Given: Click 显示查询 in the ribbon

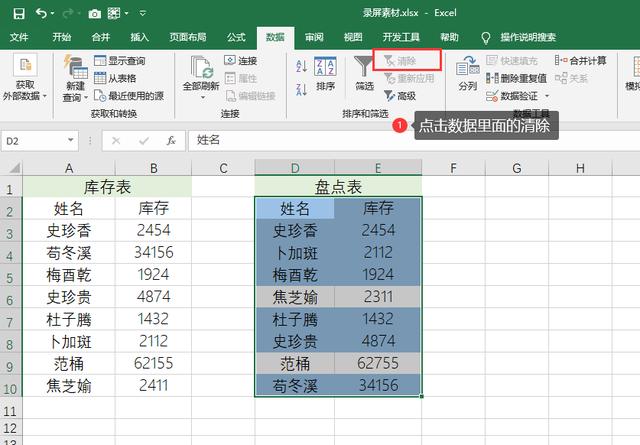Looking at the screenshot, I should click(x=120, y=61).
